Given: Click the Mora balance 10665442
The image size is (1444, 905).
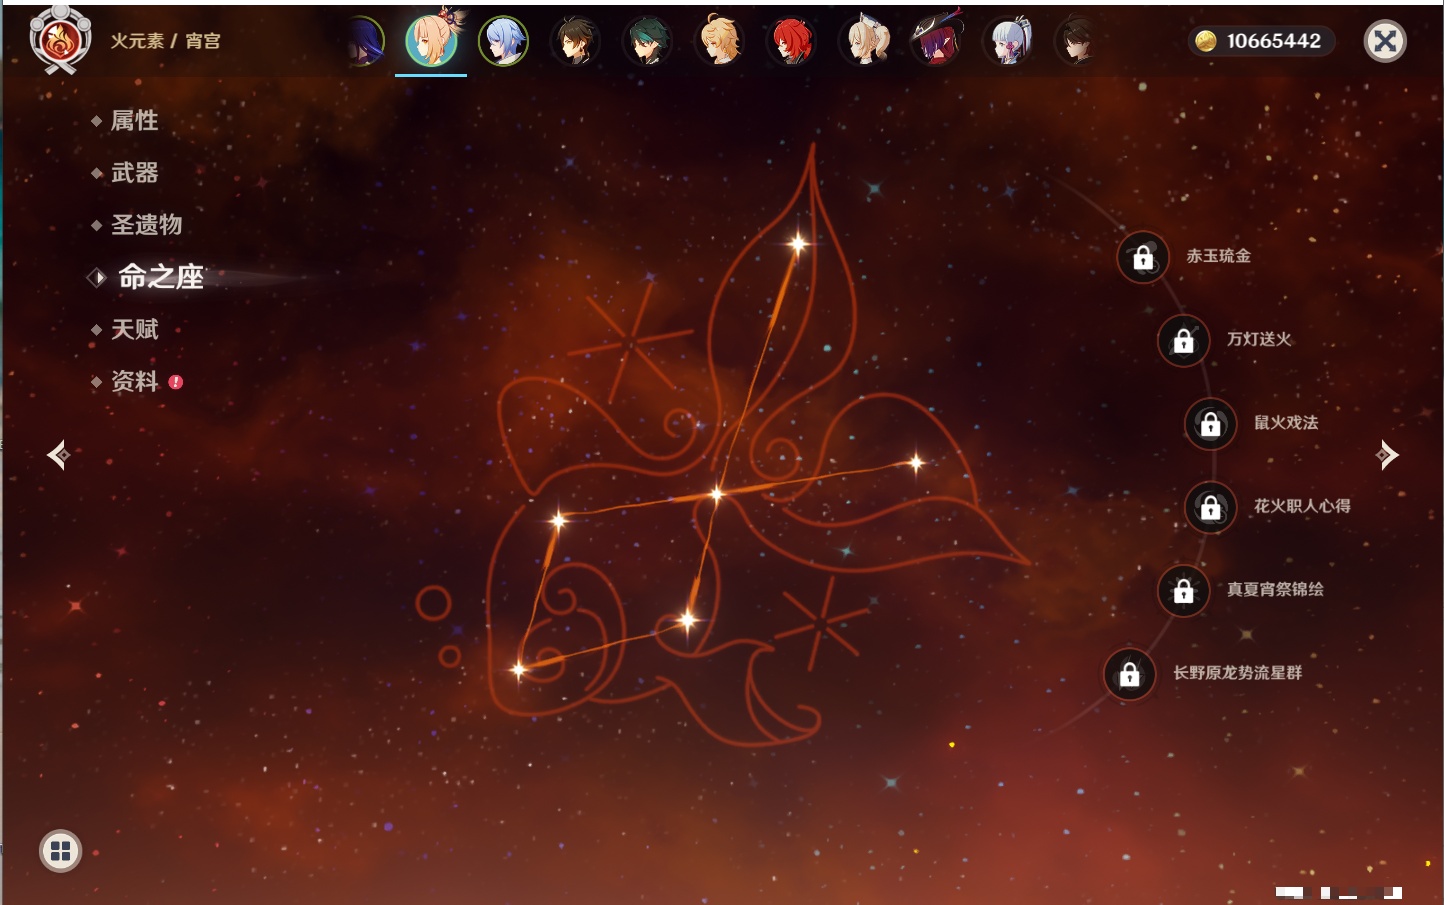Looking at the screenshot, I should (1273, 41).
